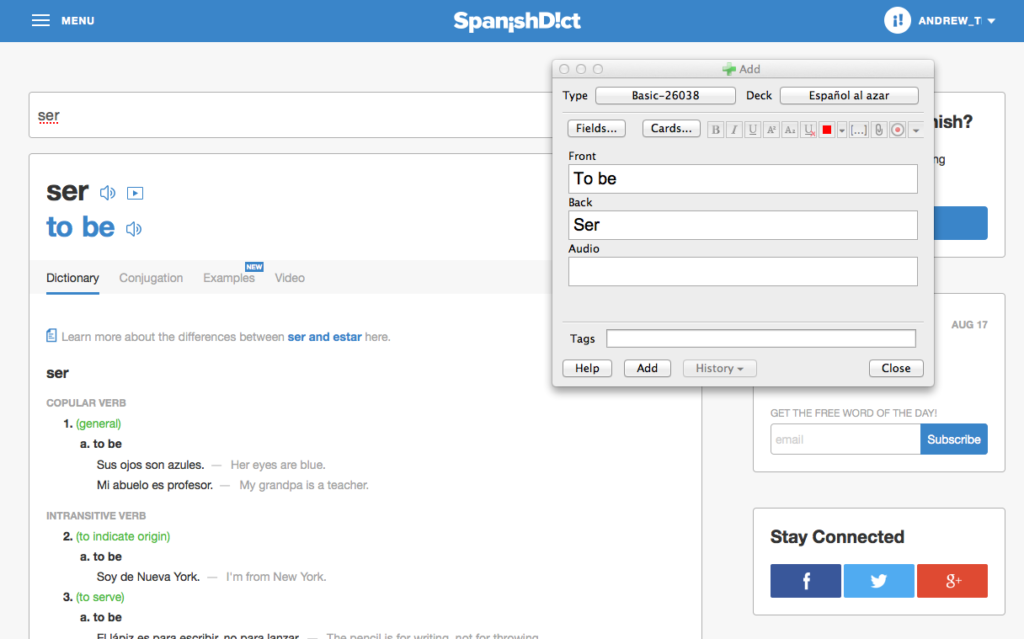Click the video play icon beside 'ser'
The image size is (1024, 639).
pos(135,193)
